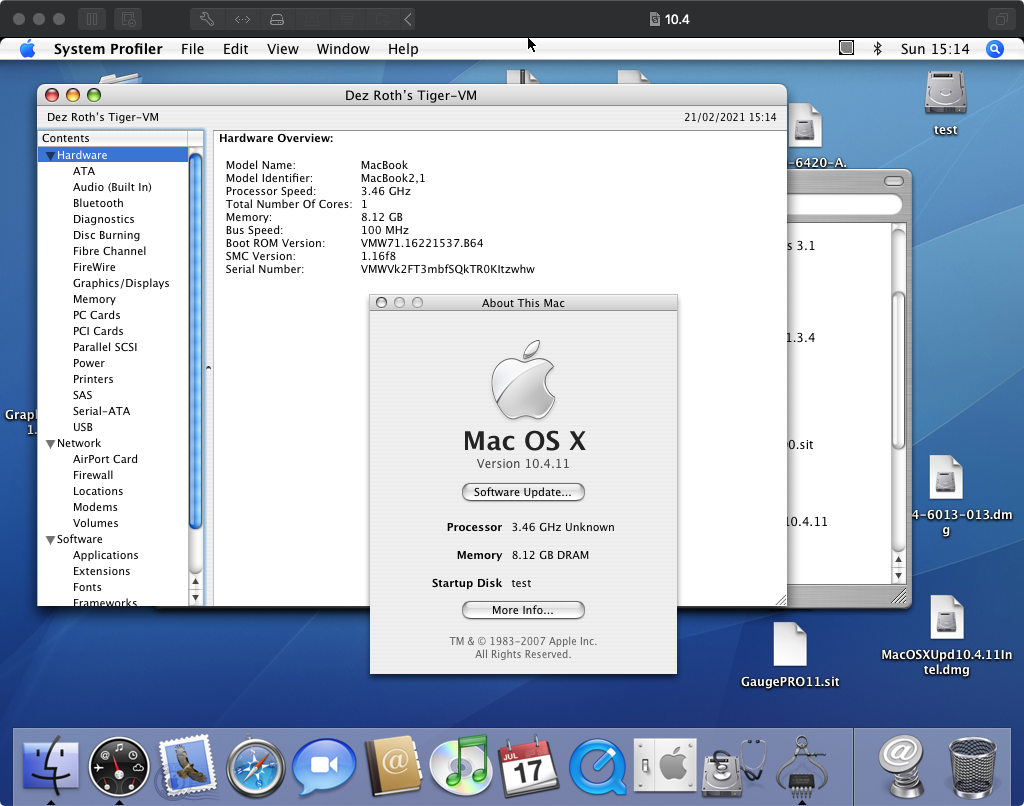
Task: Select Serial-ATA in Contents list
Action: coord(101,411)
